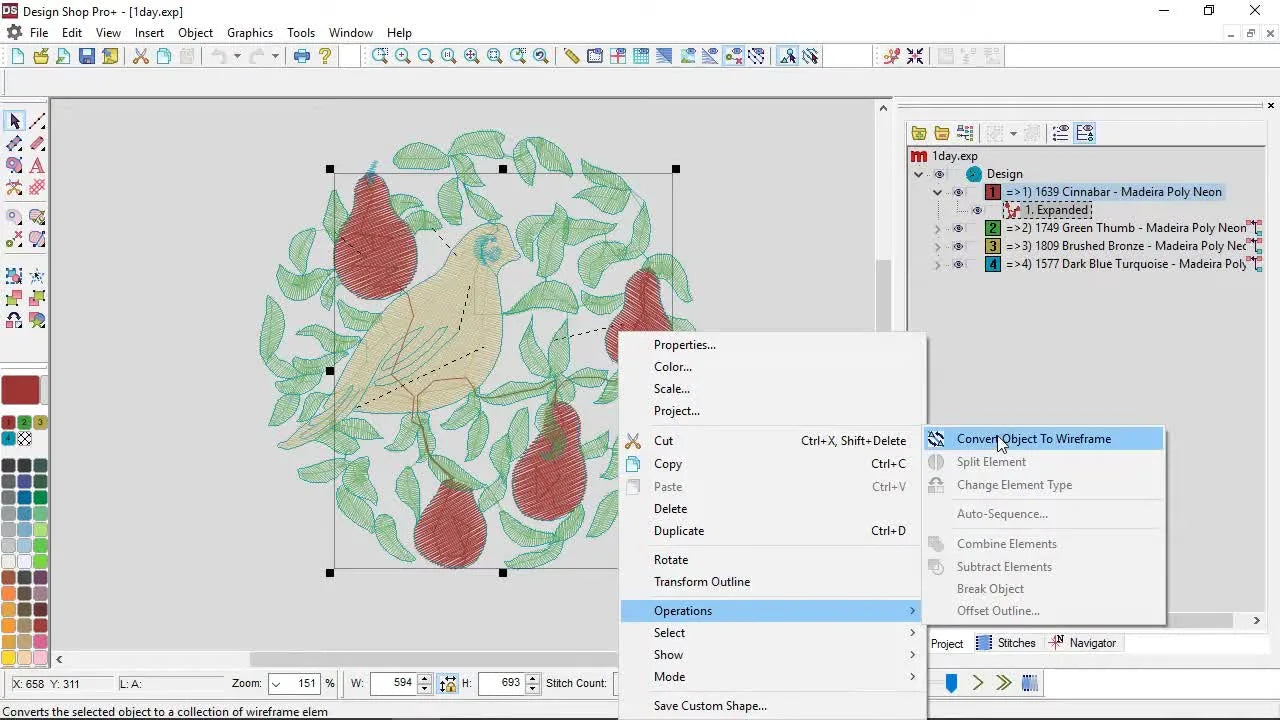
Task: Open the Zoom percentage dropdown
Action: (275, 683)
